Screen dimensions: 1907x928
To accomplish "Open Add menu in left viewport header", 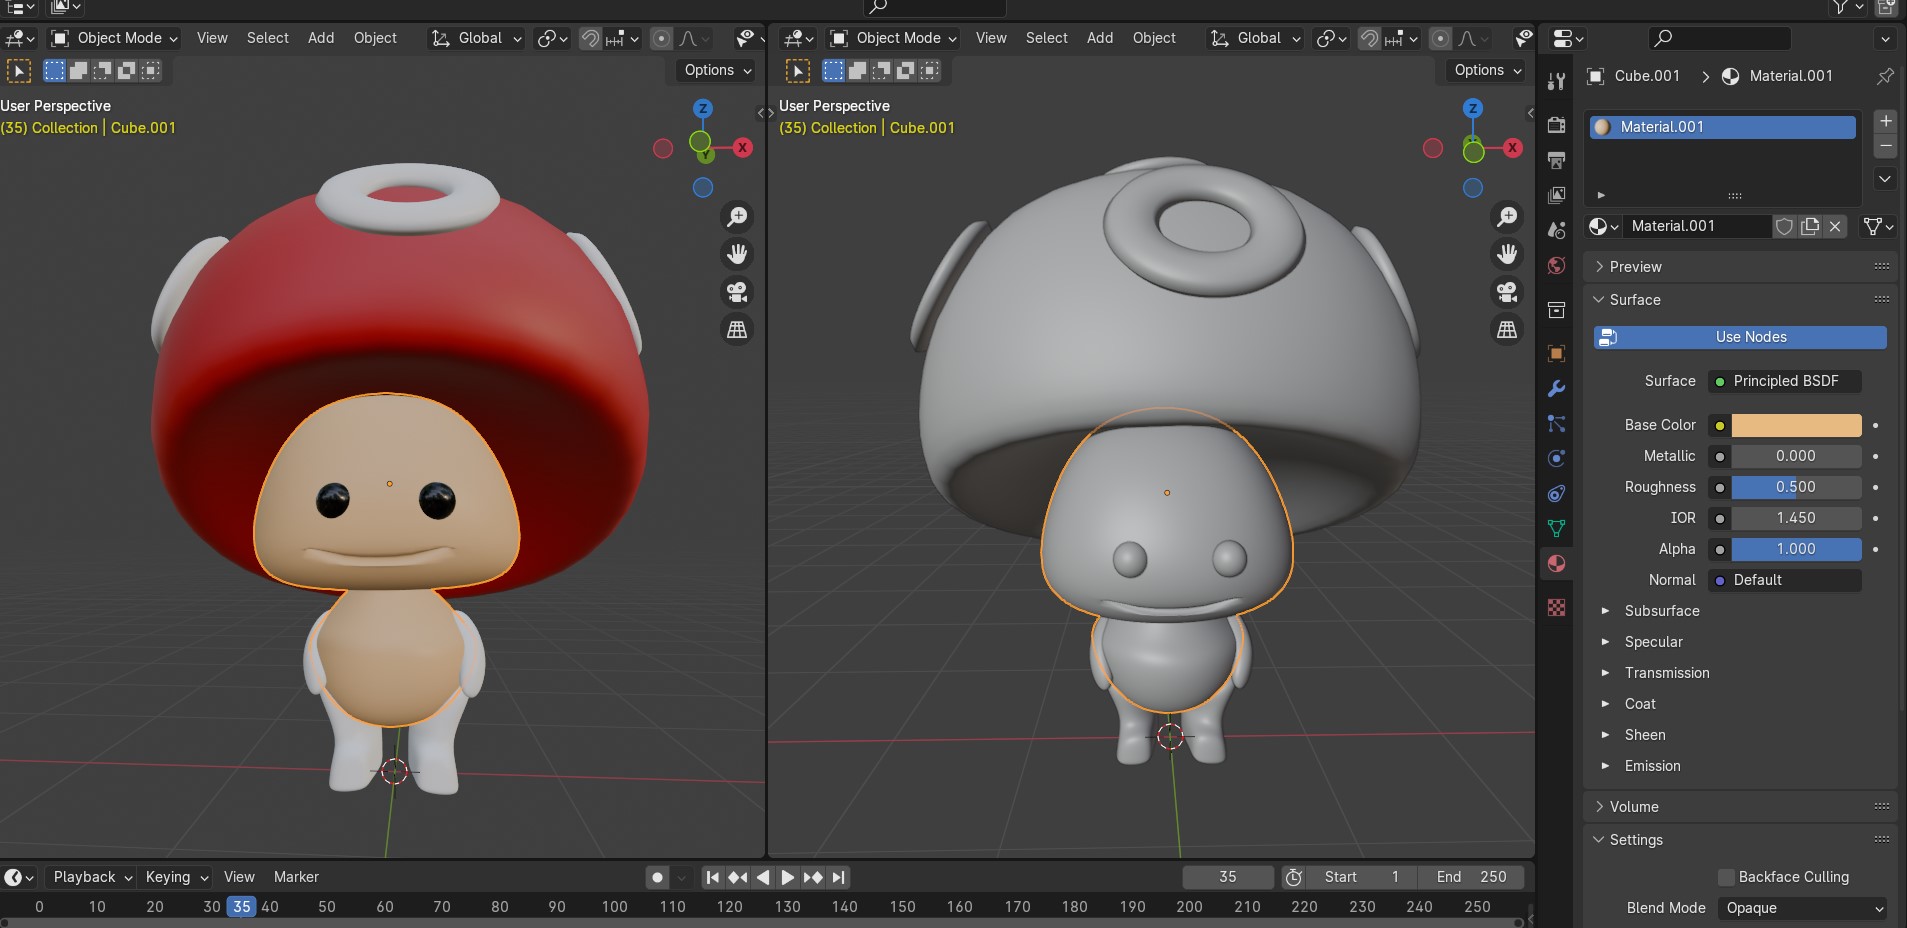I will pos(321,38).
